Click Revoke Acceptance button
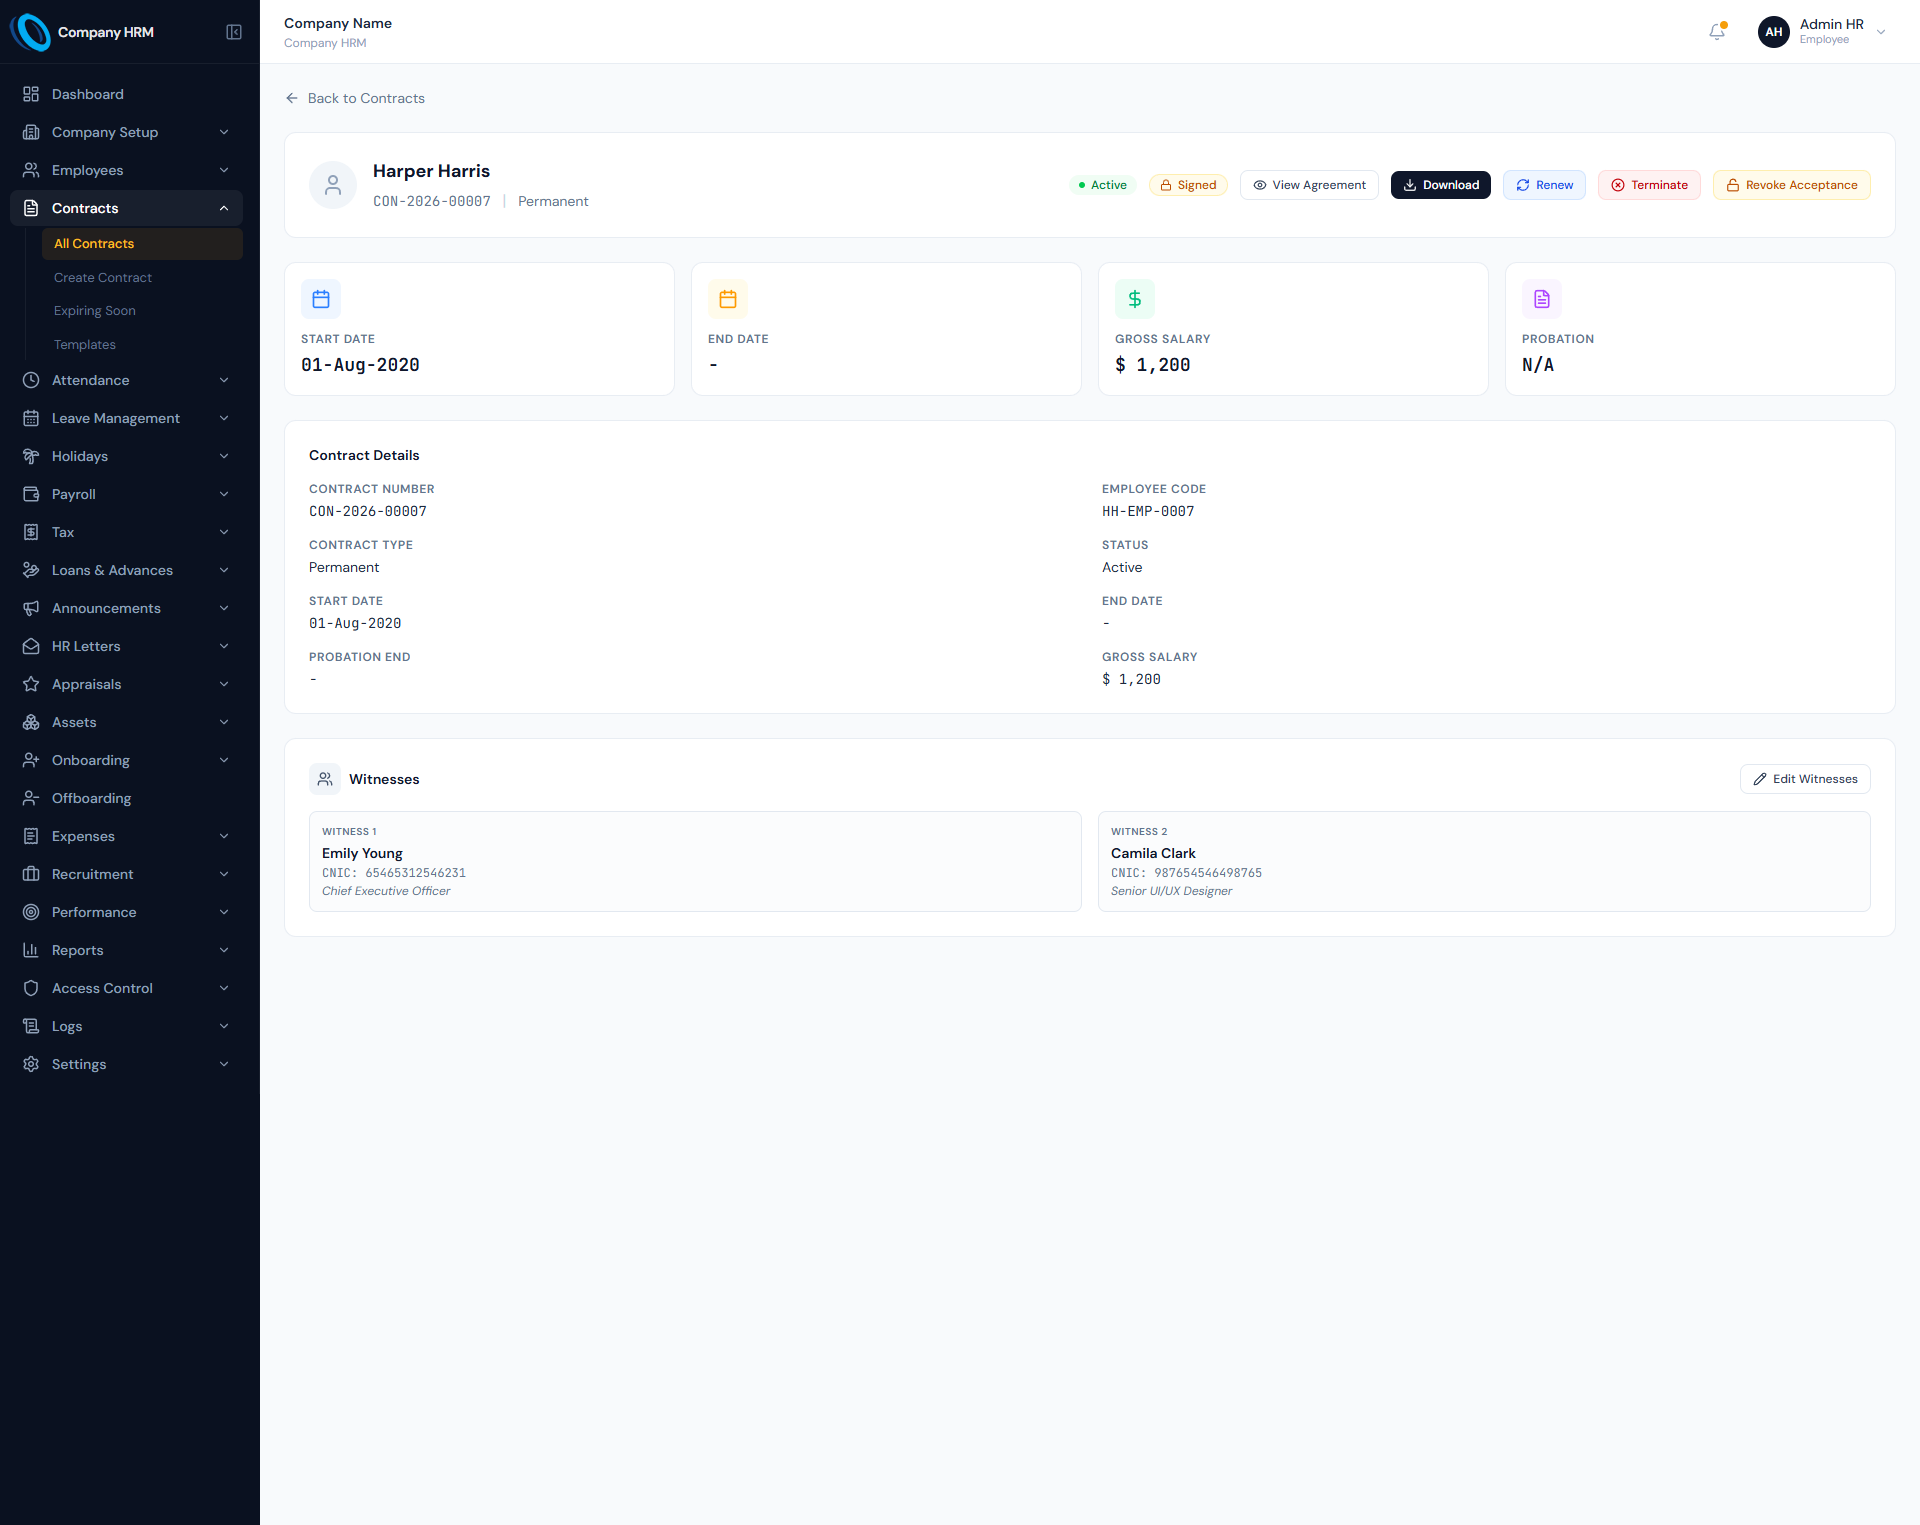This screenshot has height=1525, width=1920. tap(1792, 185)
